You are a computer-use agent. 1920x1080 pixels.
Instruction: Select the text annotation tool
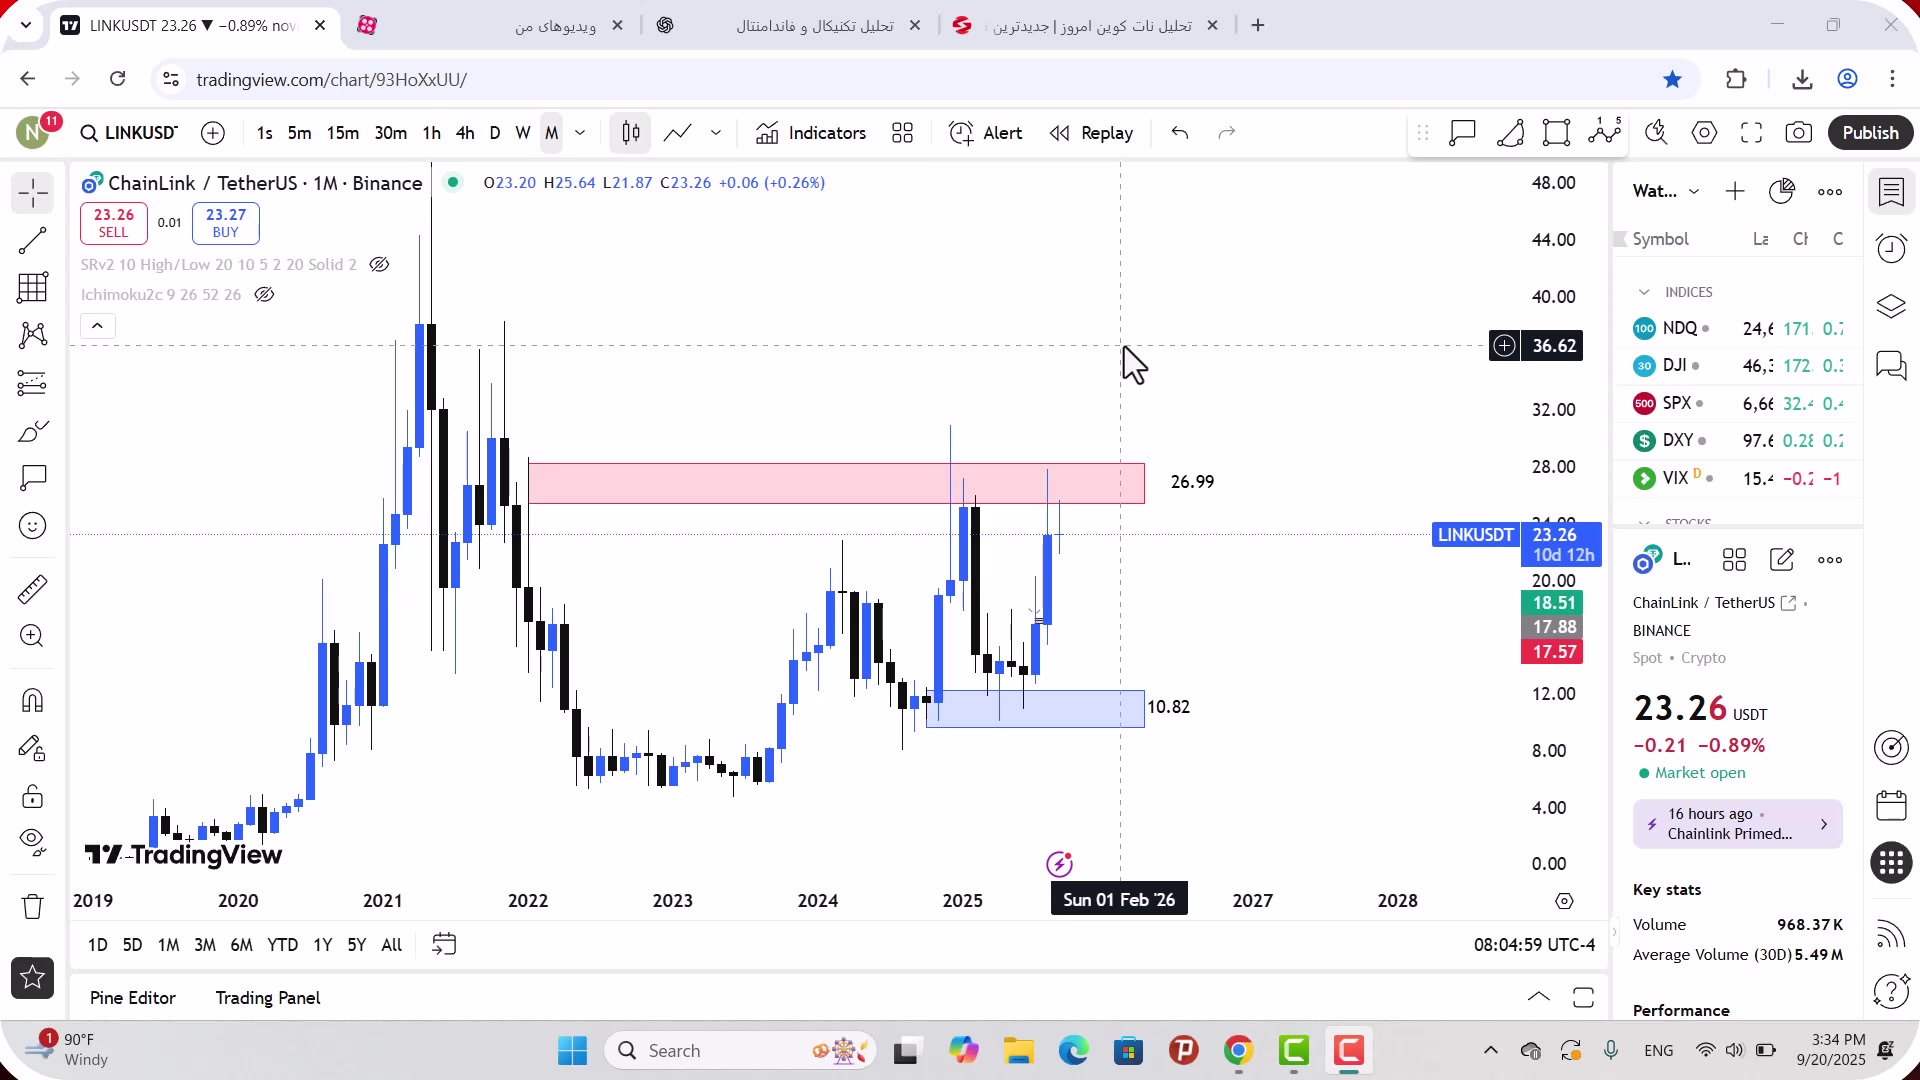33,478
